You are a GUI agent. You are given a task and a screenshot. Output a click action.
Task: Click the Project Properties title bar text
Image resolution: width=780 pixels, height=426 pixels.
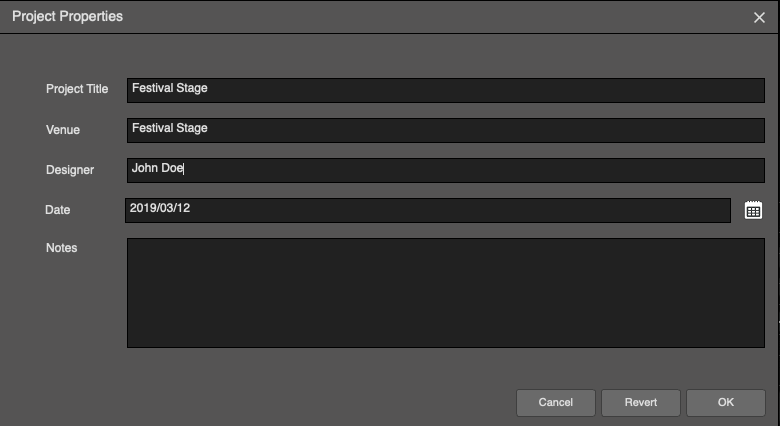coord(68,16)
